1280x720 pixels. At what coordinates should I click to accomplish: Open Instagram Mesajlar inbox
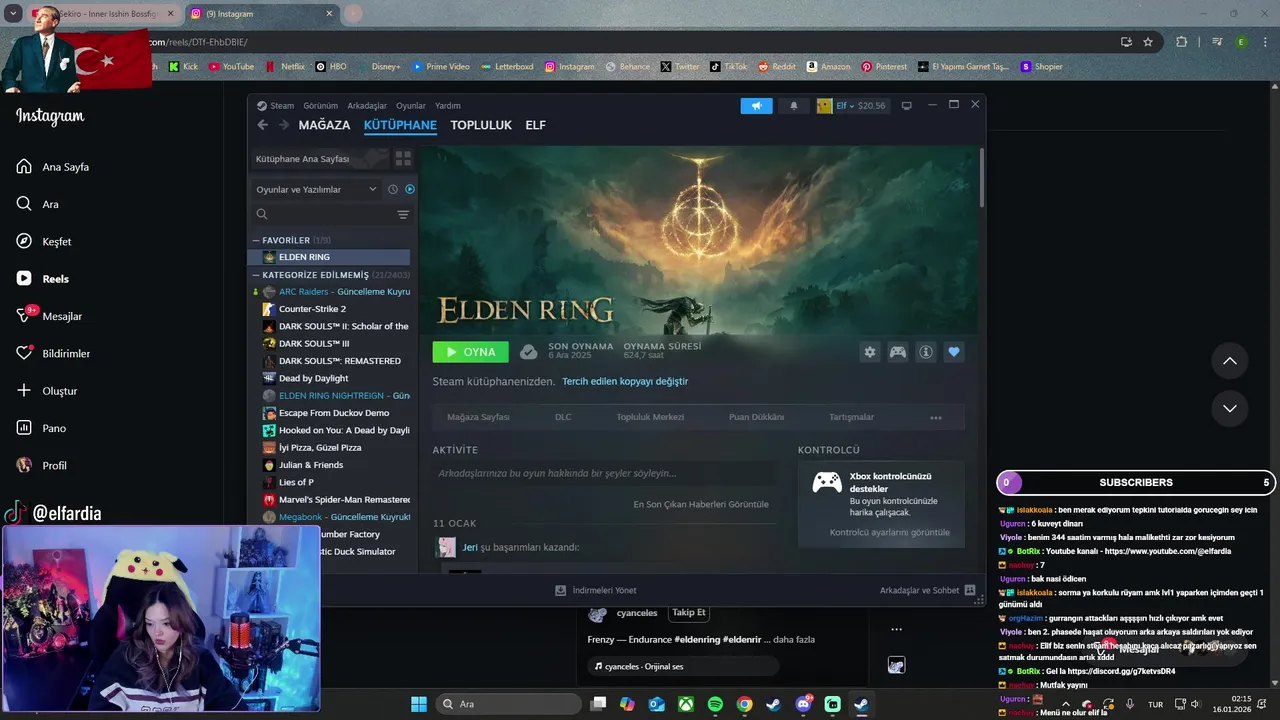pos(50,316)
